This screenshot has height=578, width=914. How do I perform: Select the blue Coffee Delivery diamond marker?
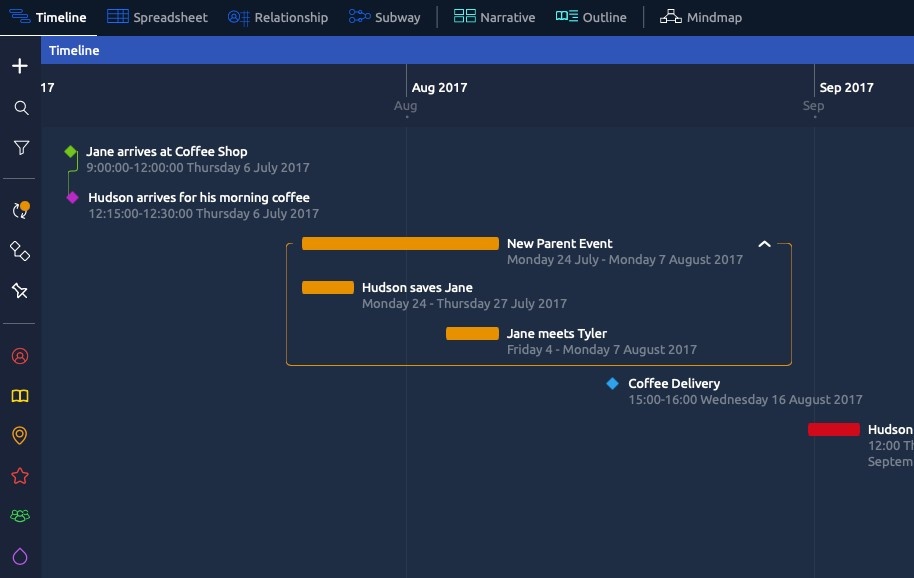[612, 383]
